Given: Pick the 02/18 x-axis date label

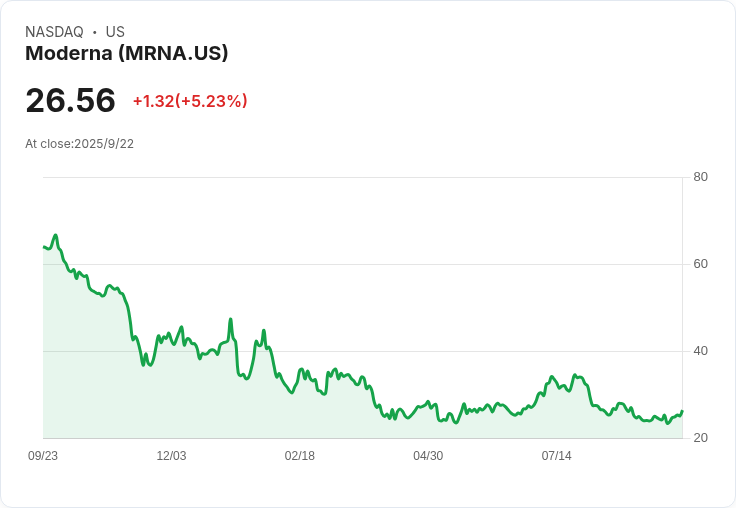Looking at the screenshot, I should click(x=299, y=456).
